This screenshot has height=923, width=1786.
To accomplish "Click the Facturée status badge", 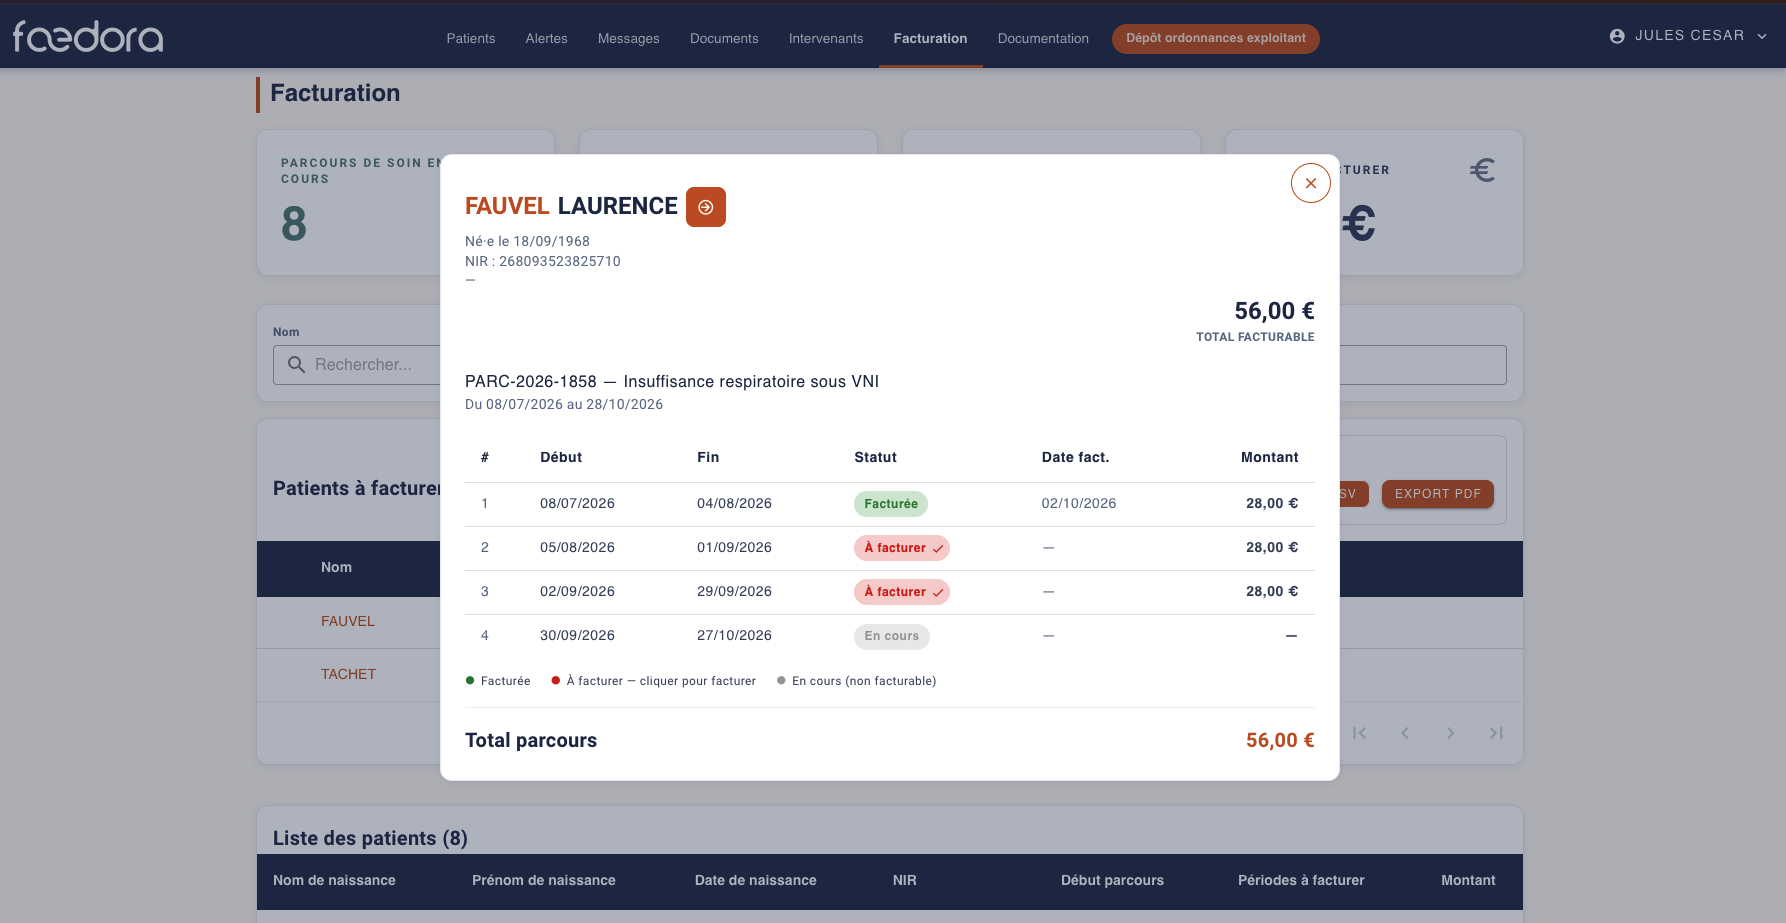I will [x=891, y=504].
